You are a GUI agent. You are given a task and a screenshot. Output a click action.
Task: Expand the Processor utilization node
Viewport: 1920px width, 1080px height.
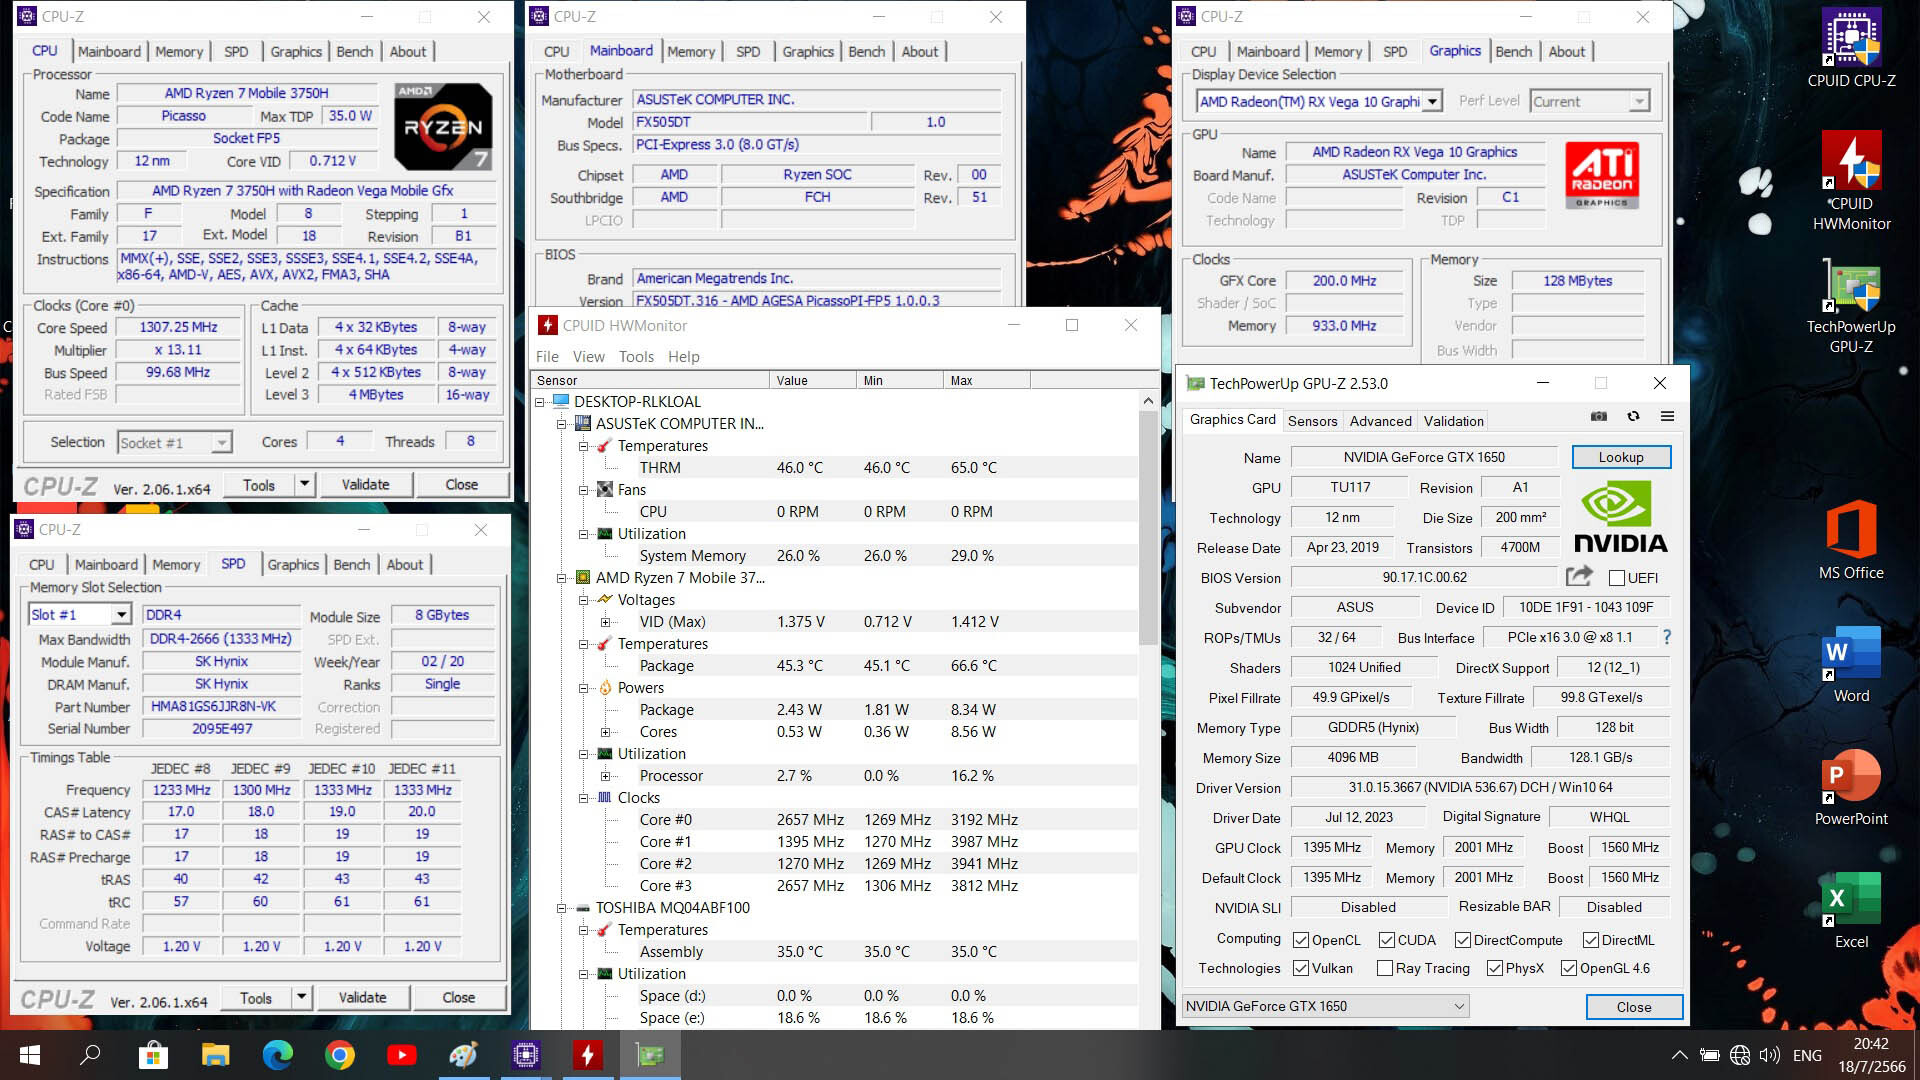(x=606, y=776)
